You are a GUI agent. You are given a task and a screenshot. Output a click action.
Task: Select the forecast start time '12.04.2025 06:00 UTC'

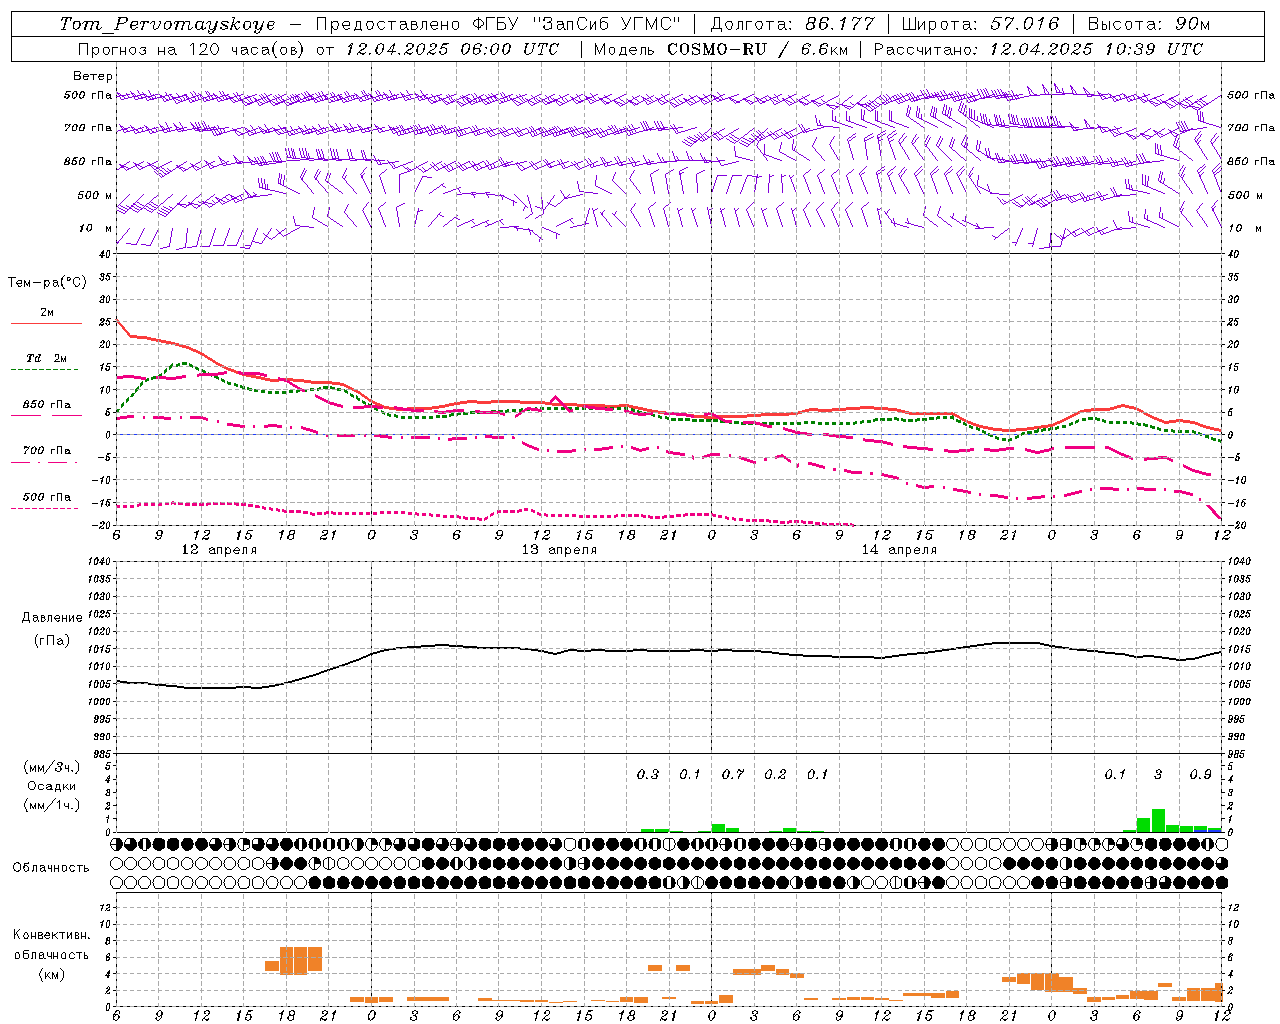452,49
